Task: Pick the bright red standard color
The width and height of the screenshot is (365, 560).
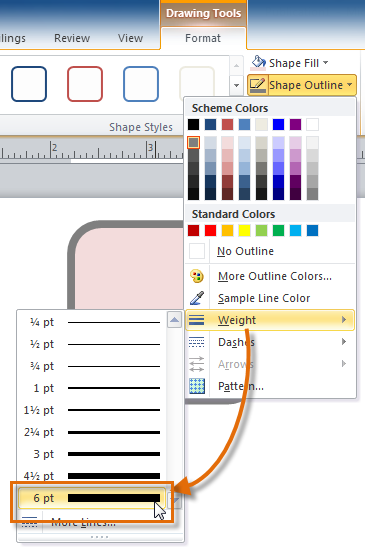Action: pyautogui.click(x=210, y=231)
